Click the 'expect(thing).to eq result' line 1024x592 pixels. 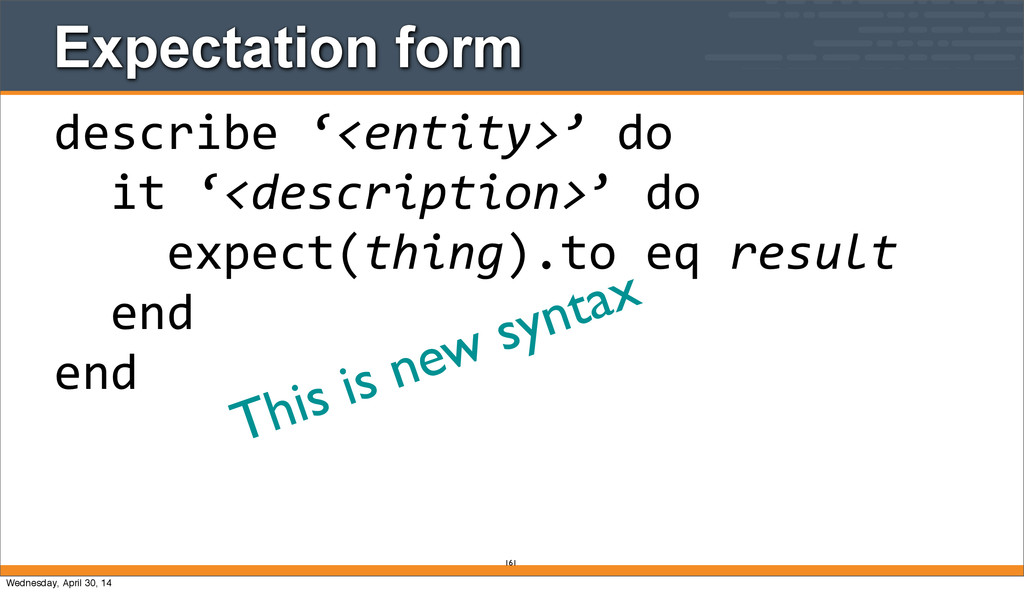pos(532,254)
